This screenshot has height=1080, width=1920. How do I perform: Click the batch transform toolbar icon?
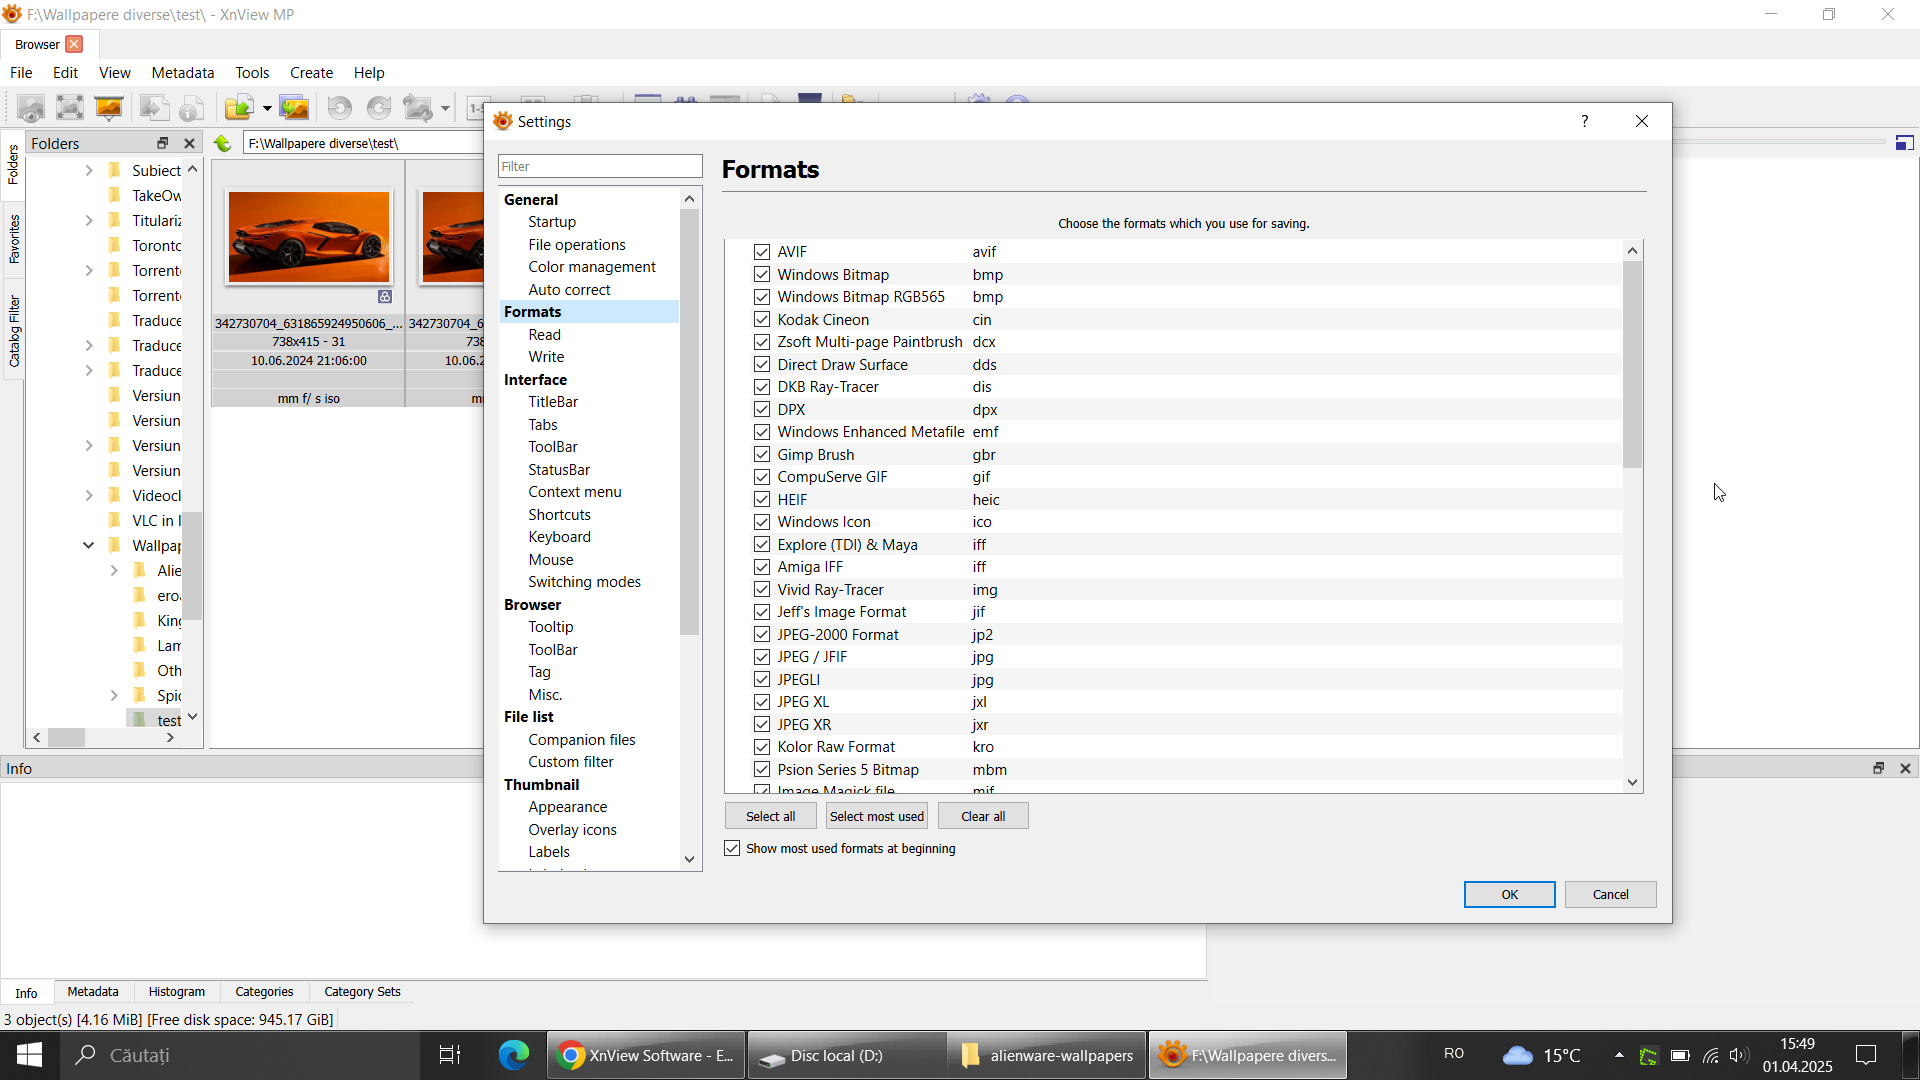pyautogui.click(x=418, y=108)
